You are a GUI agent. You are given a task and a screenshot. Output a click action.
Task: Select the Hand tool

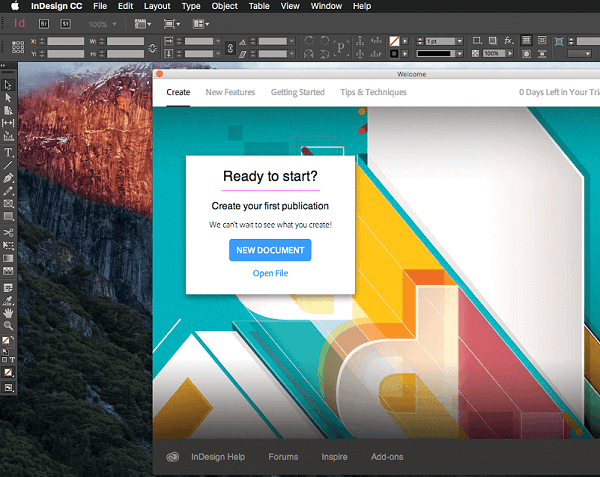click(x=8, y=313)
